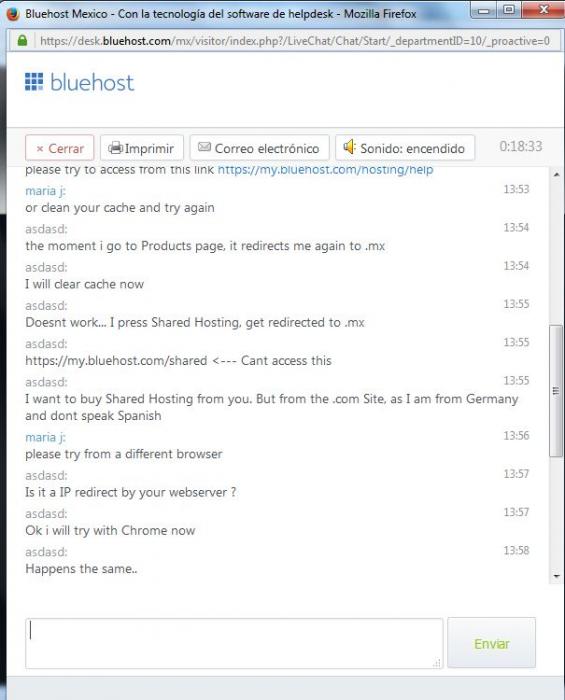Click the bluehost wordmark logo
565x700 pixels.
coord(92,83)
